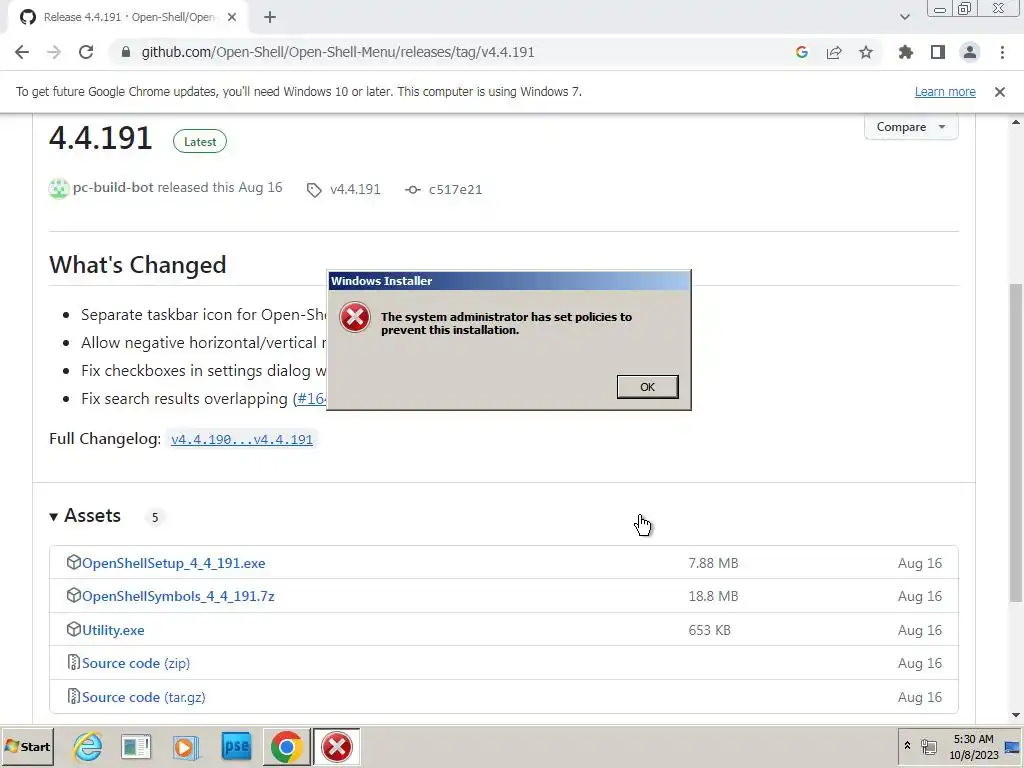Viewport: 1024px width, 768px height.
Task: Download Source code (zip)
Action: tap(136, 663)
